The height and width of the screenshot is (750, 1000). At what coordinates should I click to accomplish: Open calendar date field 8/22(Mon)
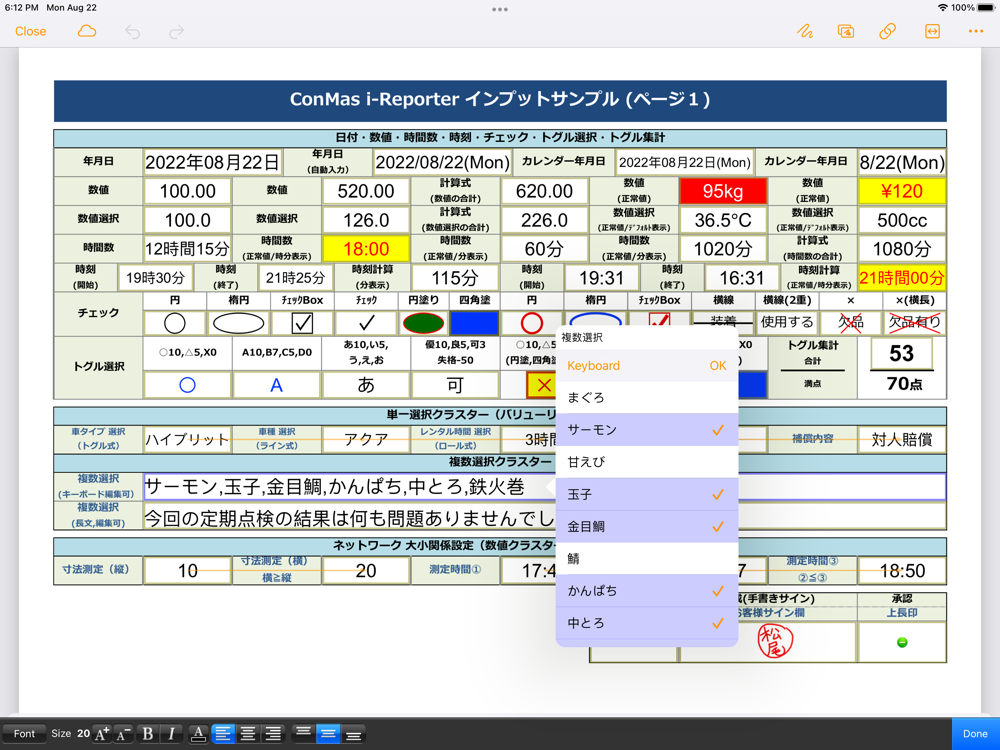click(x=902, y=163)
